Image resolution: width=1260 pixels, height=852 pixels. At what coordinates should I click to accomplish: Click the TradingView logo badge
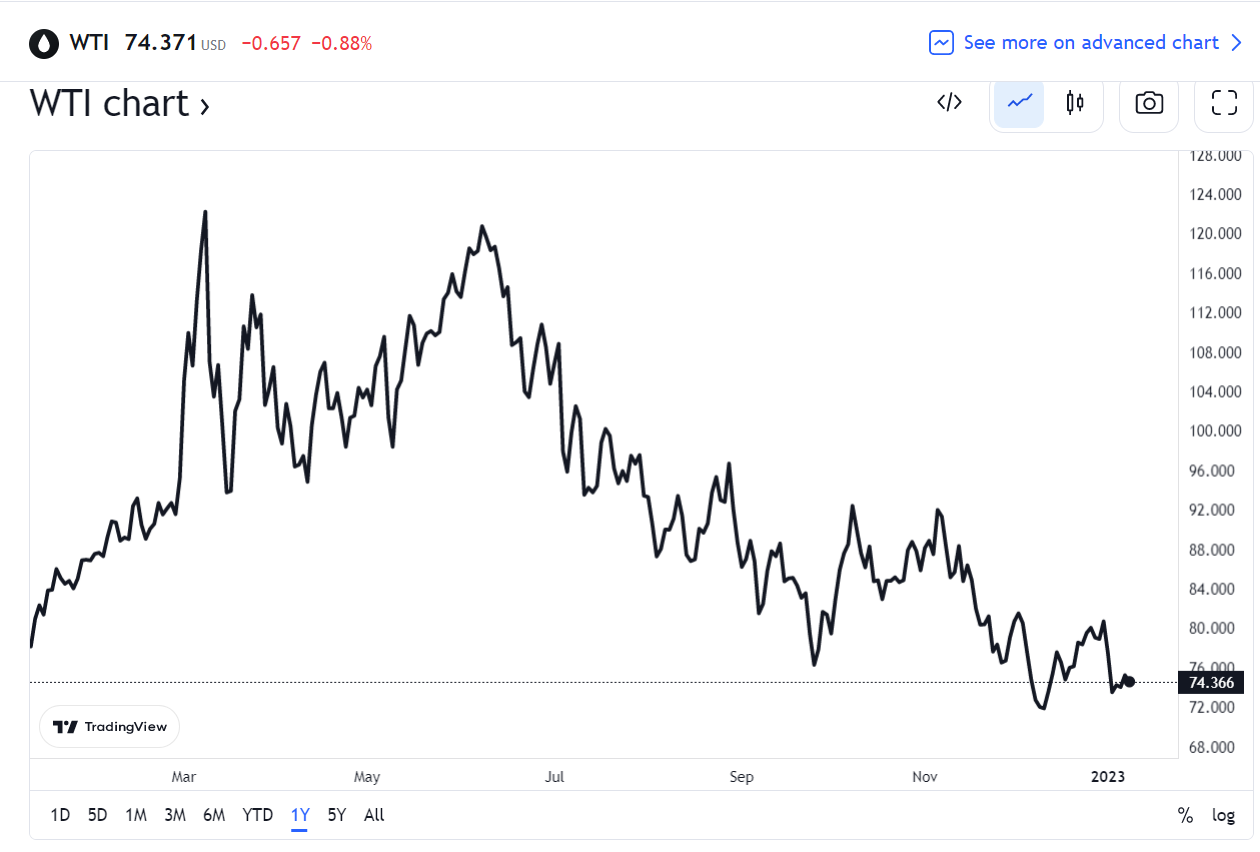tap(110, 727)
